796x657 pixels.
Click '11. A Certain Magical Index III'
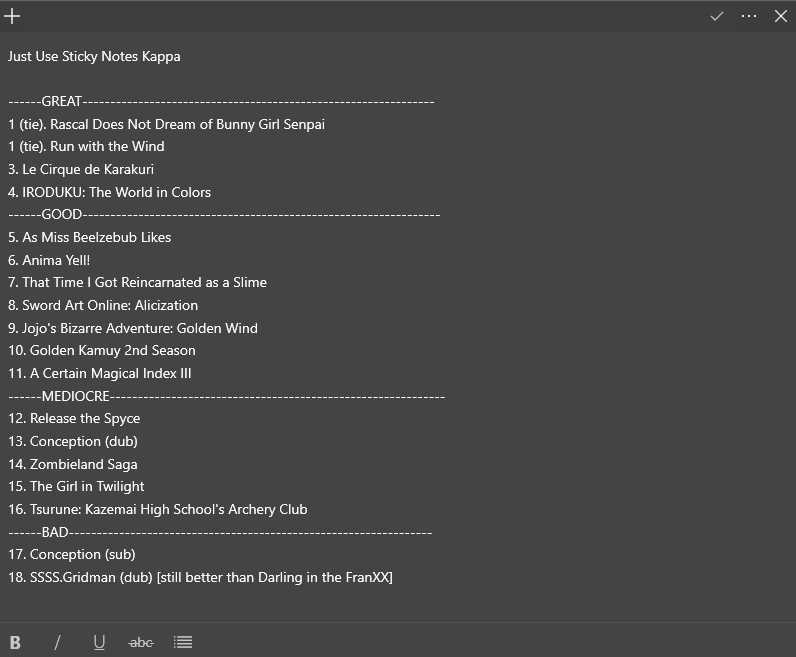100,374
